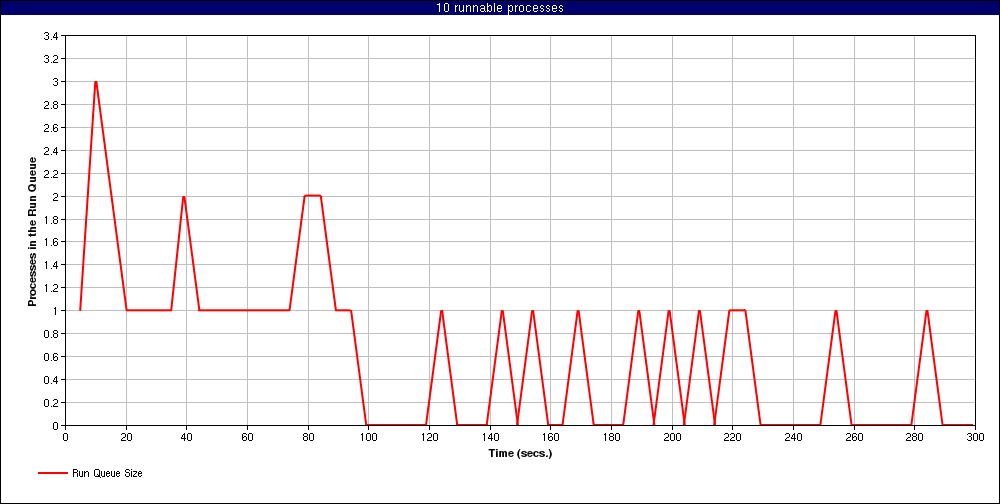This screenshot has height=504, width=1000.
Task: Click the "10 runnable processes" chart title
Action: pyautogui.click(x=499, y=8)
